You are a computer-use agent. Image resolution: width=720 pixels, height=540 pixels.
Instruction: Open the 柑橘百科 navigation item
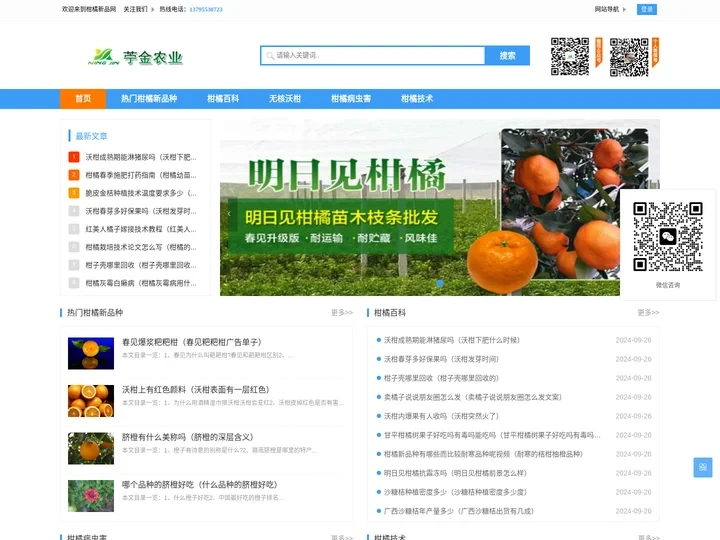pos(223,99)
